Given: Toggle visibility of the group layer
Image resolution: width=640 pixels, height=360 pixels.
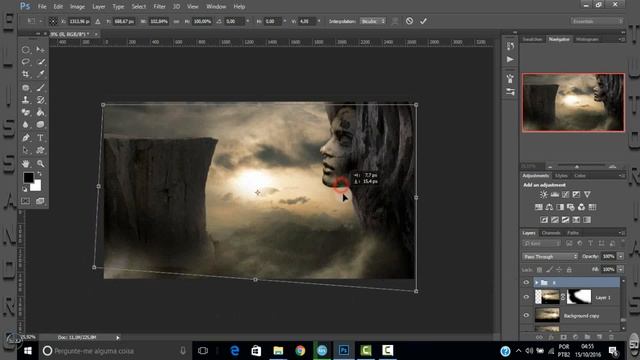Looking at the screenshot, I should pos(526,282).
